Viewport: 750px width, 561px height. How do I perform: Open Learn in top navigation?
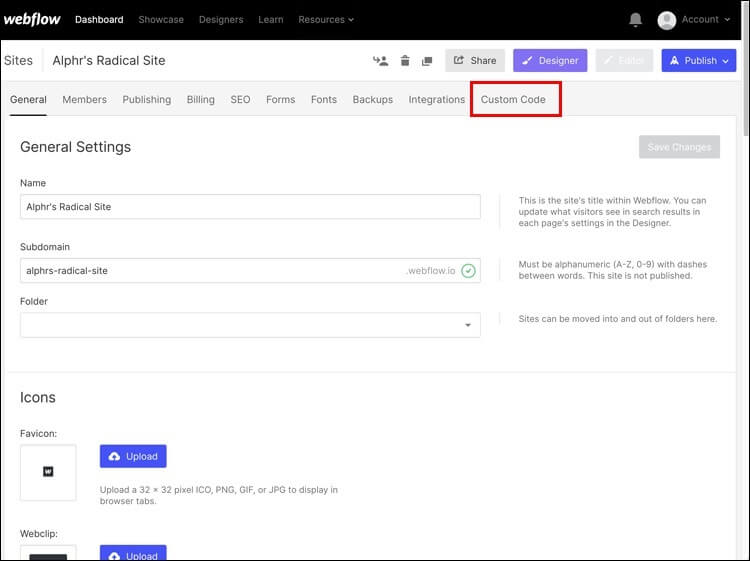point(271,20)
